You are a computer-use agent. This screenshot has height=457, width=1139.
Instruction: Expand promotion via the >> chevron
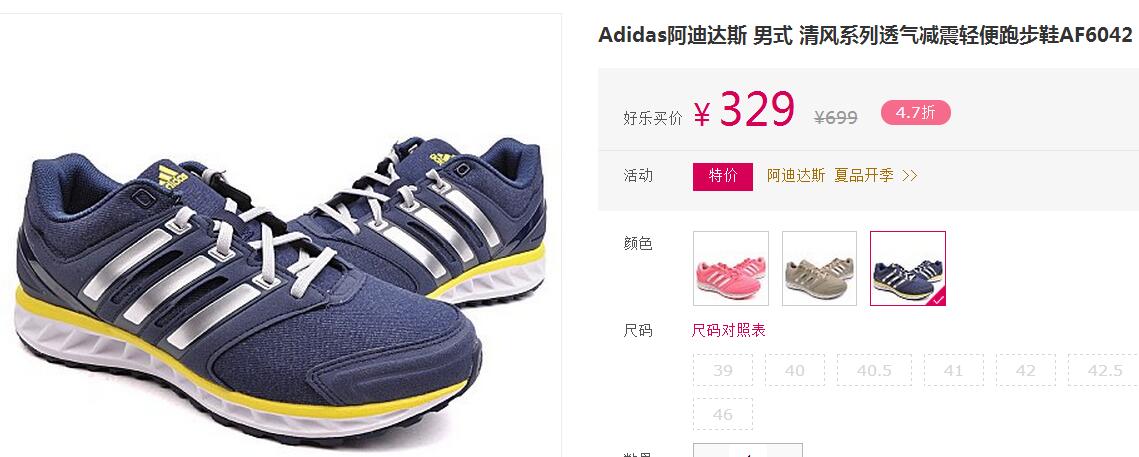909,175
